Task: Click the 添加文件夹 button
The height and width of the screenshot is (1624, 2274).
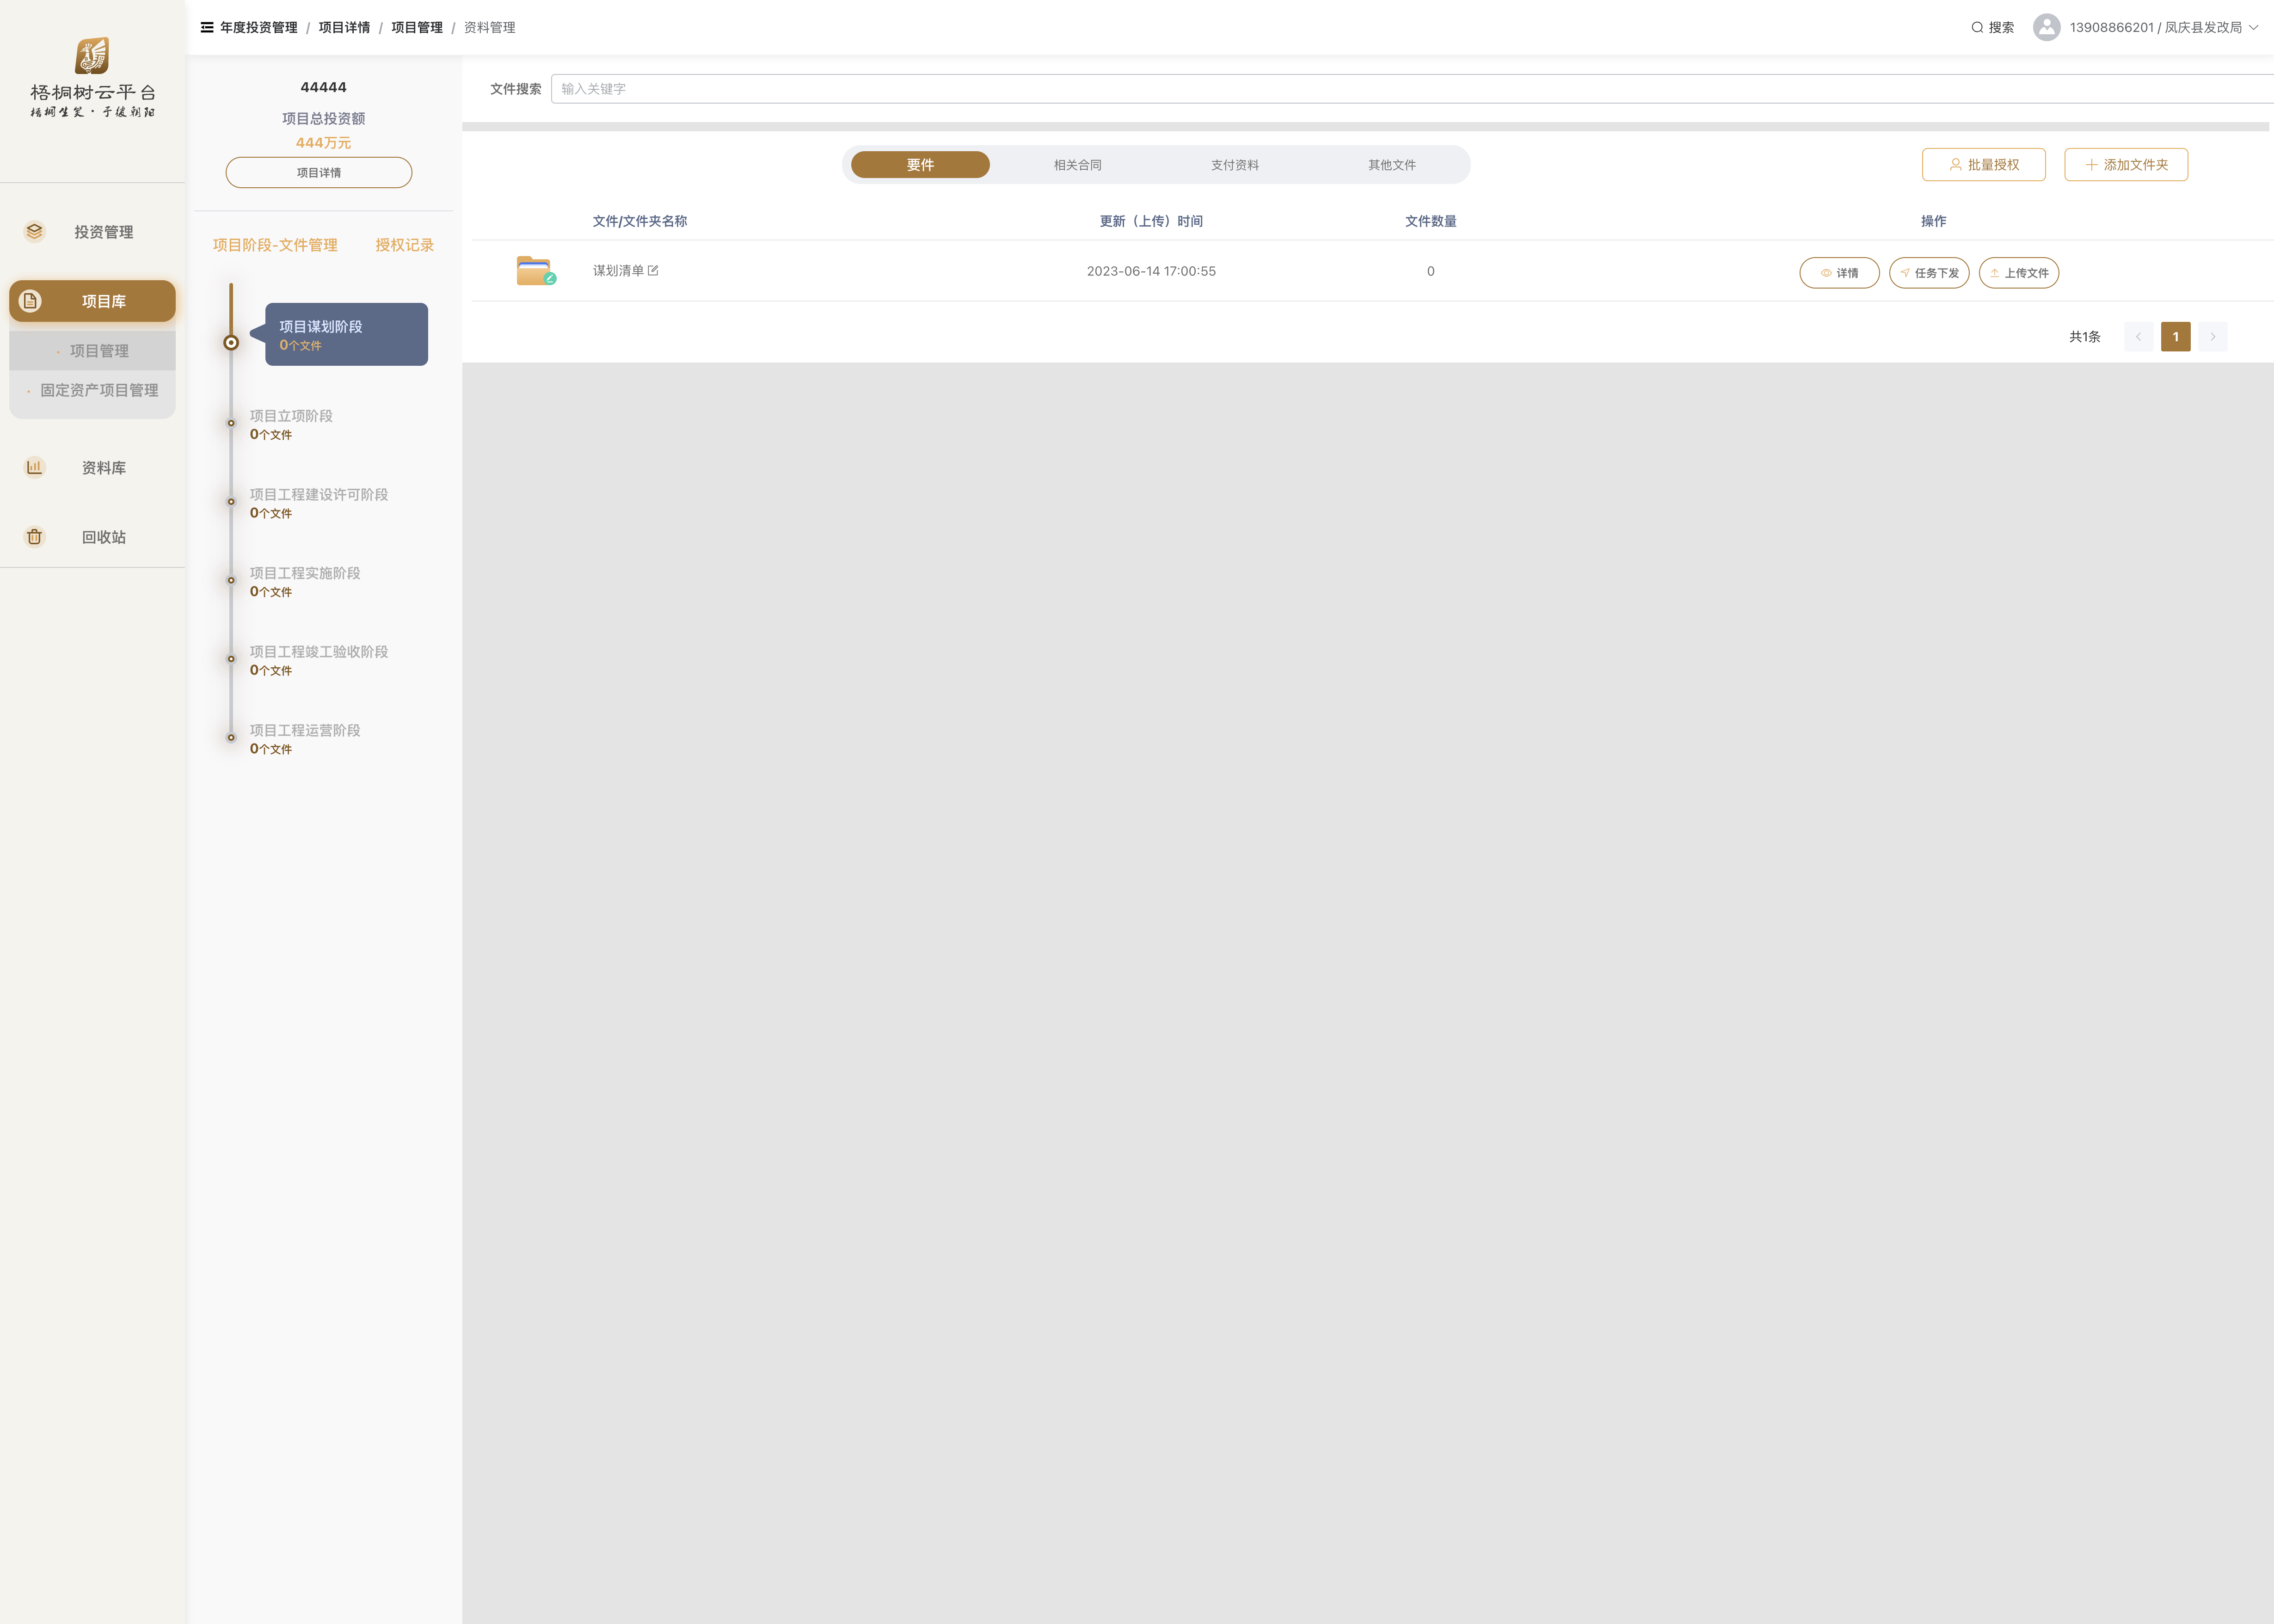Action: click(2125, 165)
